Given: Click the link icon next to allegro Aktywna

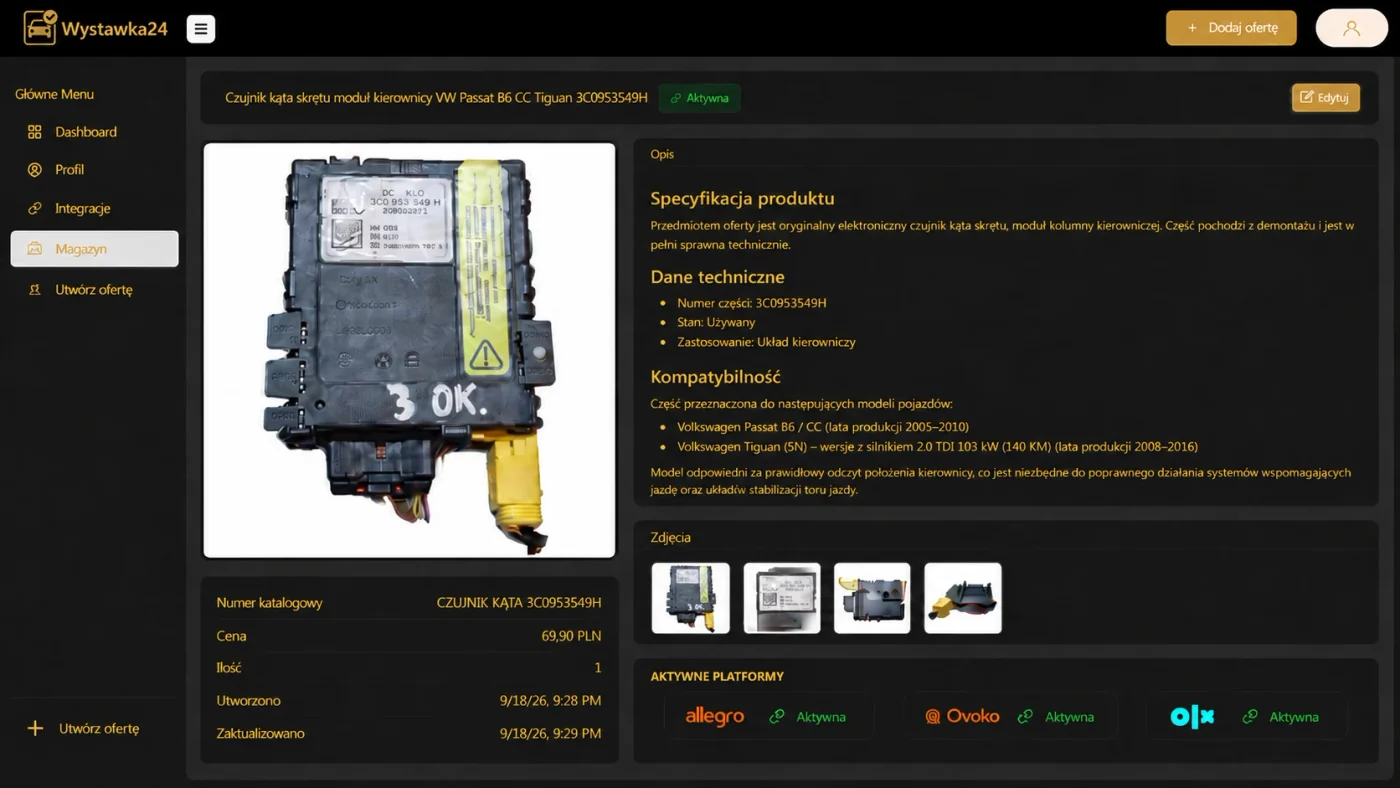Looking at the screenshot, I should click(x=777, y=717).
